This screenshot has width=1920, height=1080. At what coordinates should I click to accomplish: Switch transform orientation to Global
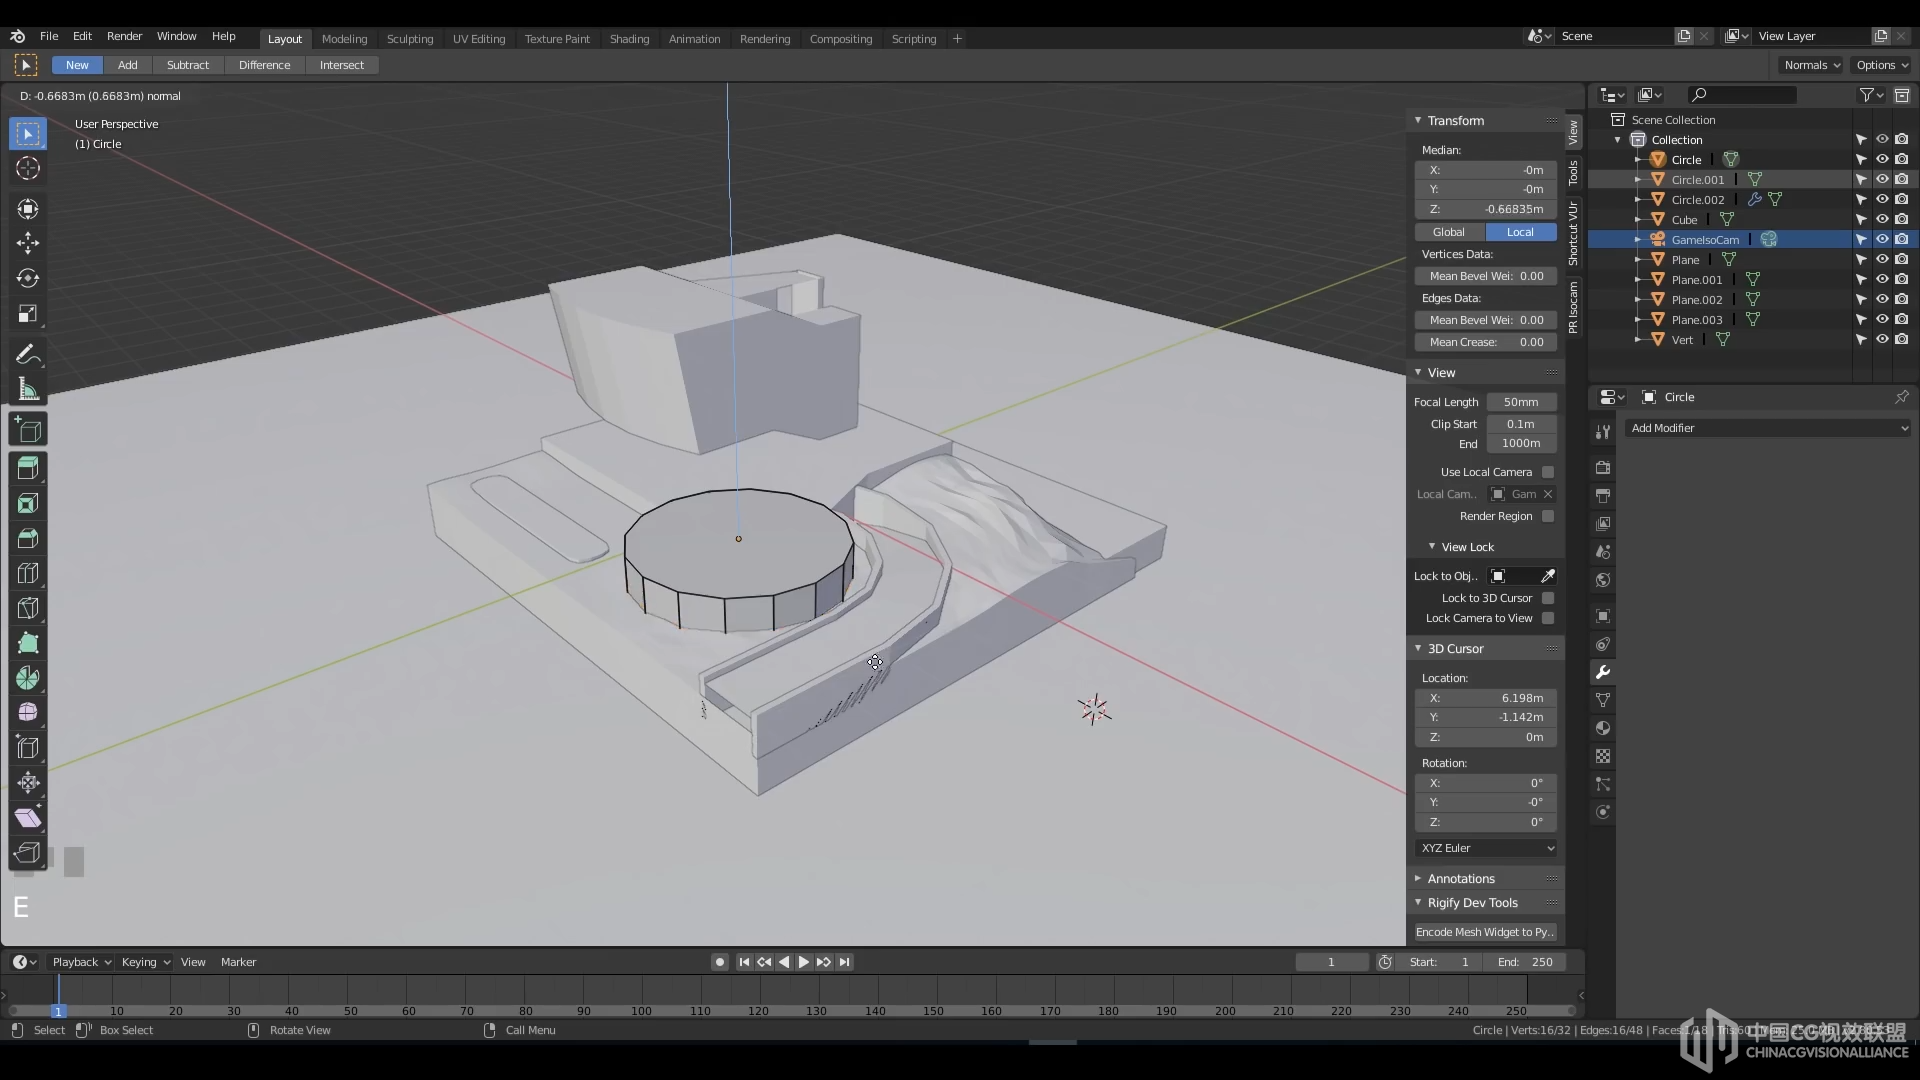(1449, 232)
